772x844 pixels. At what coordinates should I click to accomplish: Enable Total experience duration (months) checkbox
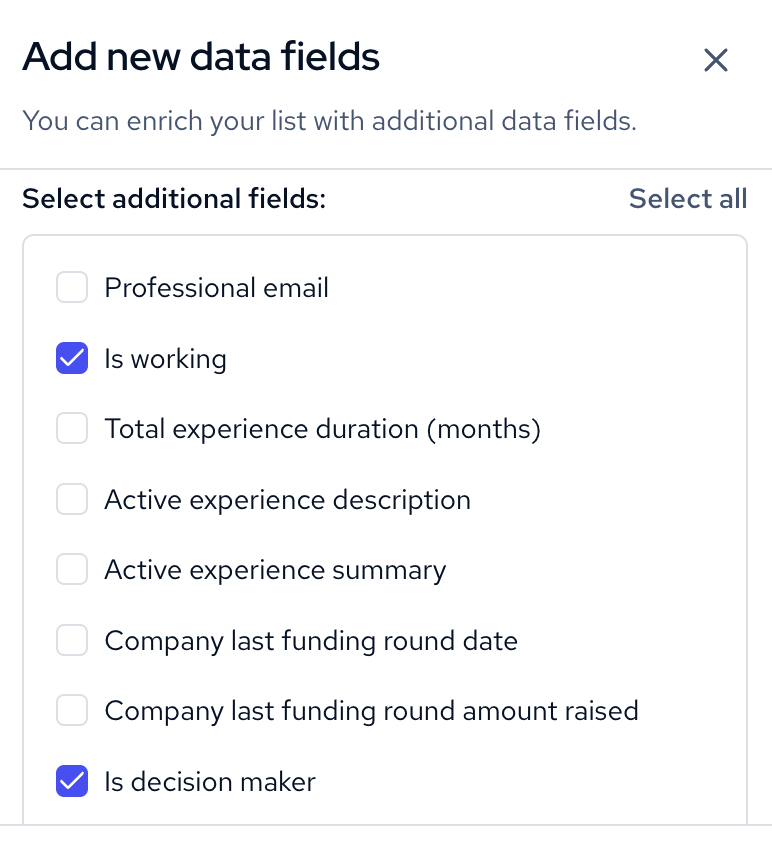point(72,428)
